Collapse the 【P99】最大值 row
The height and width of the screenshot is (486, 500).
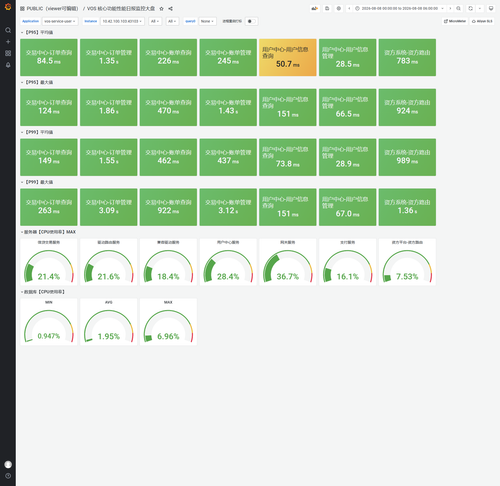(37, 182)
